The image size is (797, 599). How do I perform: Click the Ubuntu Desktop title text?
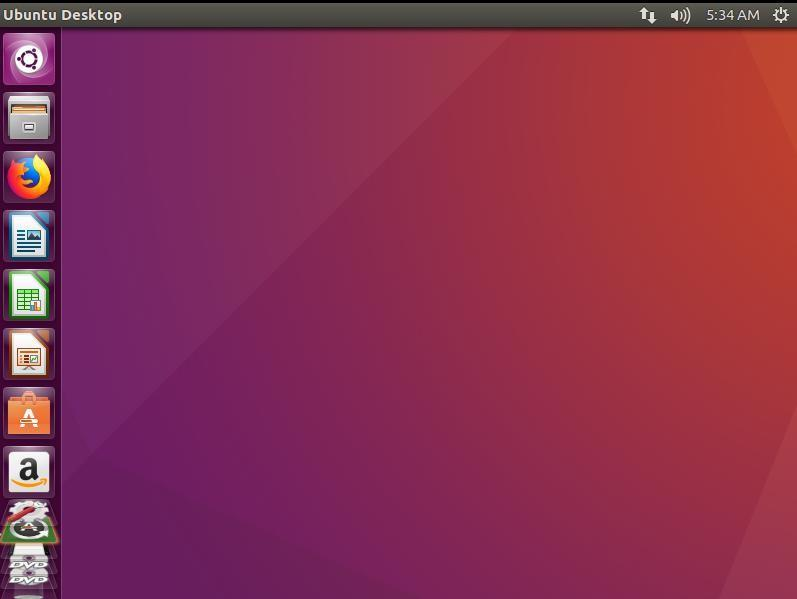(x=63, y=15)
